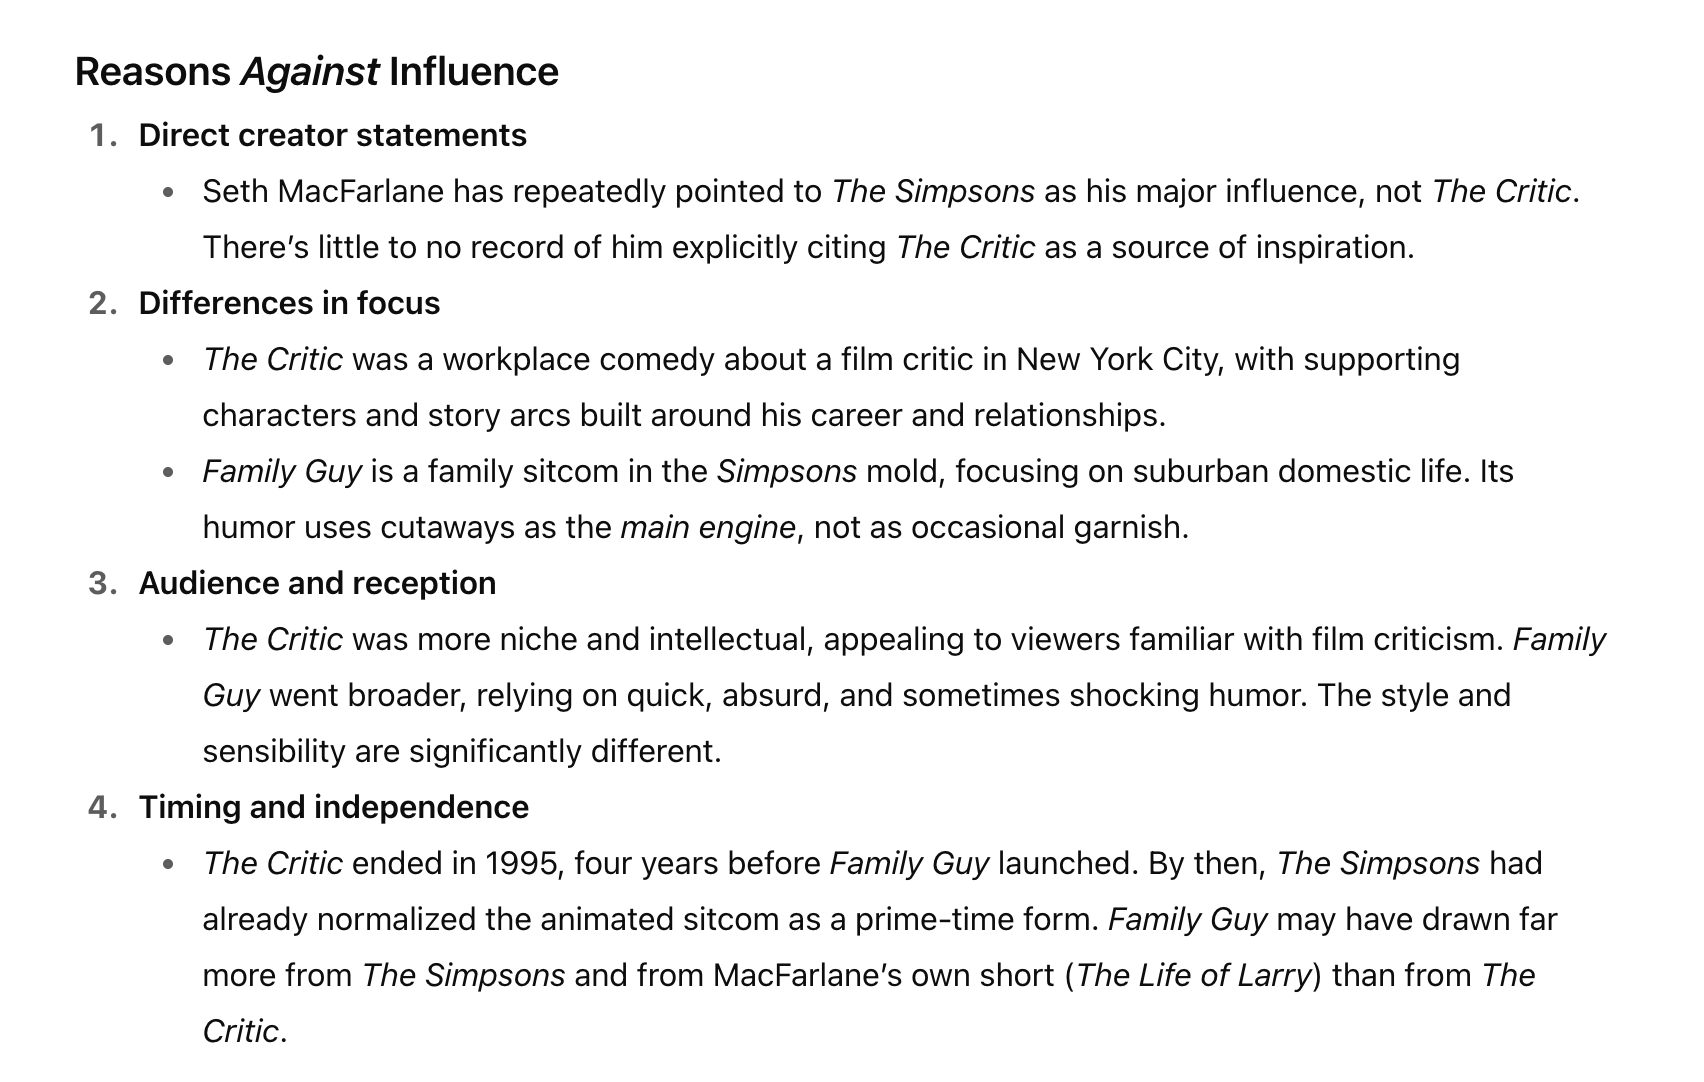Click the name 'Seth MacFarlane' in first bullet
The width and height of the screenshot is (1704, 1082).
tap(323, 191)
